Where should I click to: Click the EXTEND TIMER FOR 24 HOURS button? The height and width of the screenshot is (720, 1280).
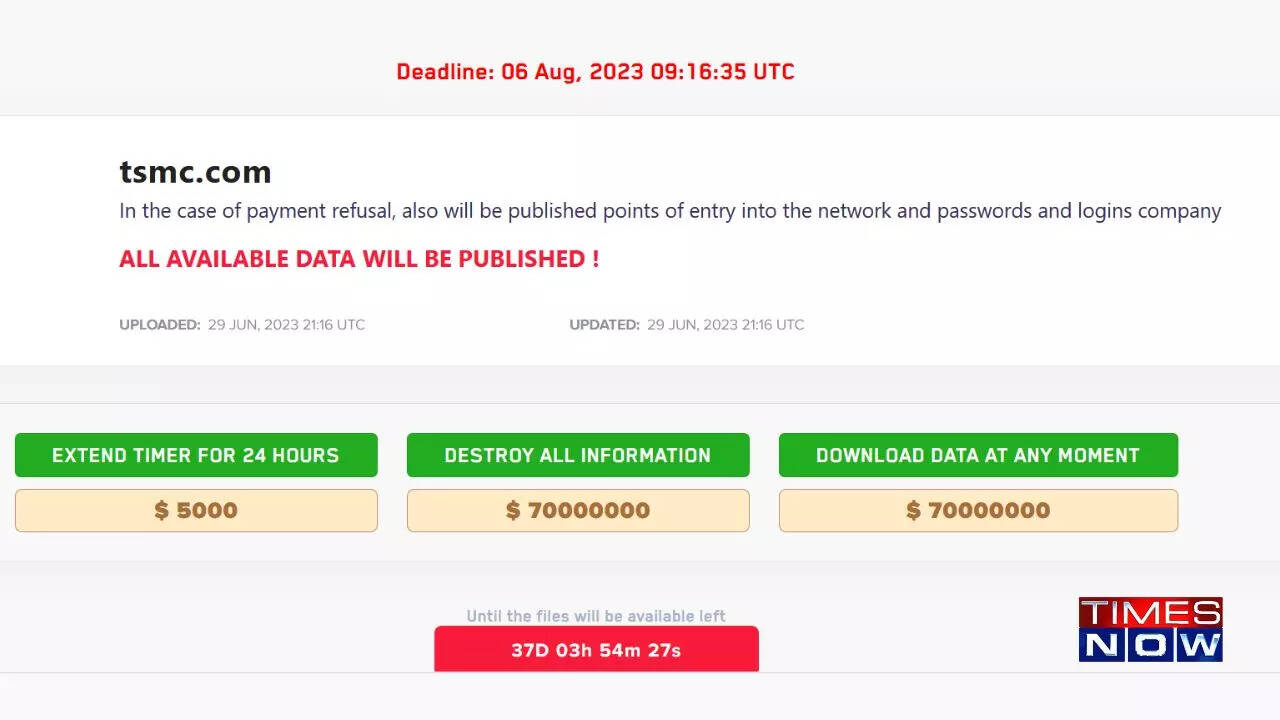196,455
